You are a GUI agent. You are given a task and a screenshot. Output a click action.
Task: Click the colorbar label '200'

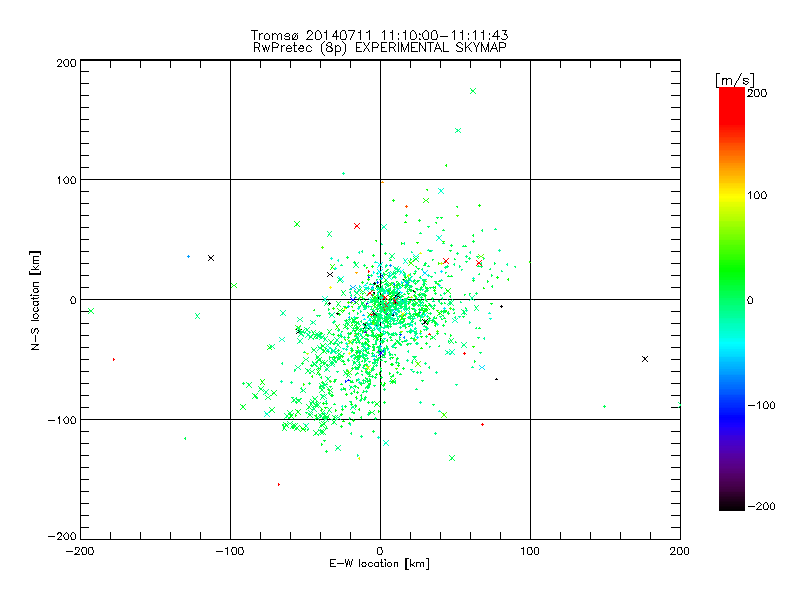[757, 93]
